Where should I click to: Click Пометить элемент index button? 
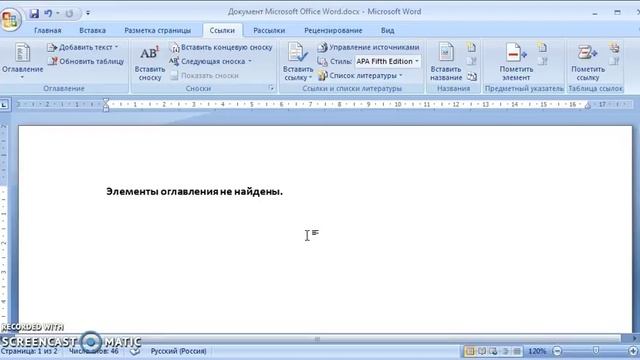516,62
